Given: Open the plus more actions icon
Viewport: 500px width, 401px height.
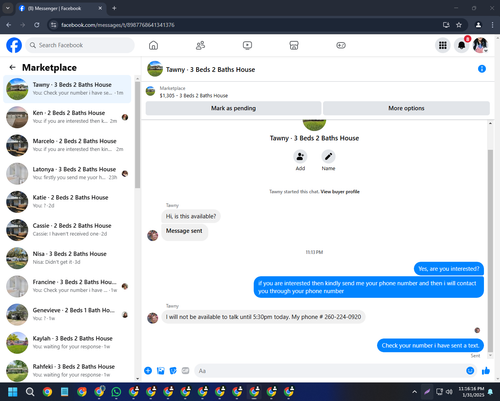Looking at the screenshot, I should (148, 371).
